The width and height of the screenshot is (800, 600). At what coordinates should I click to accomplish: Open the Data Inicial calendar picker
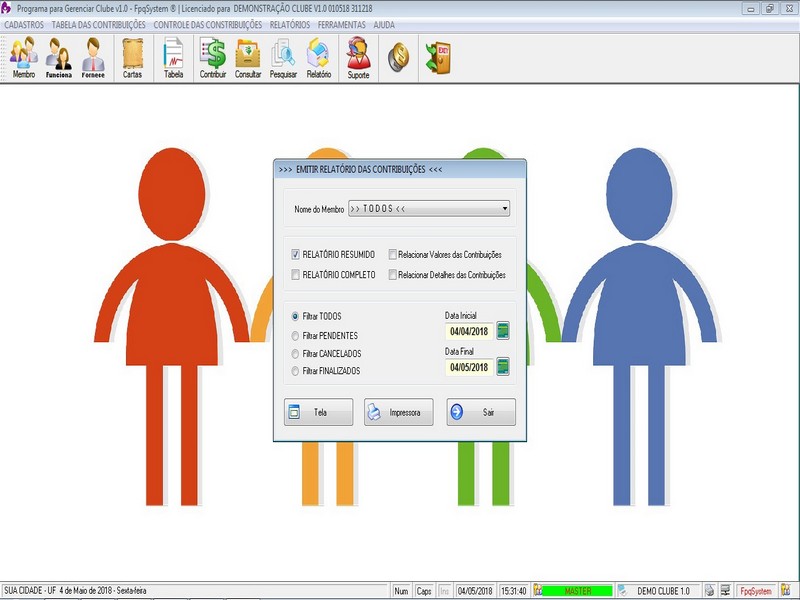(x=503, y=331)
